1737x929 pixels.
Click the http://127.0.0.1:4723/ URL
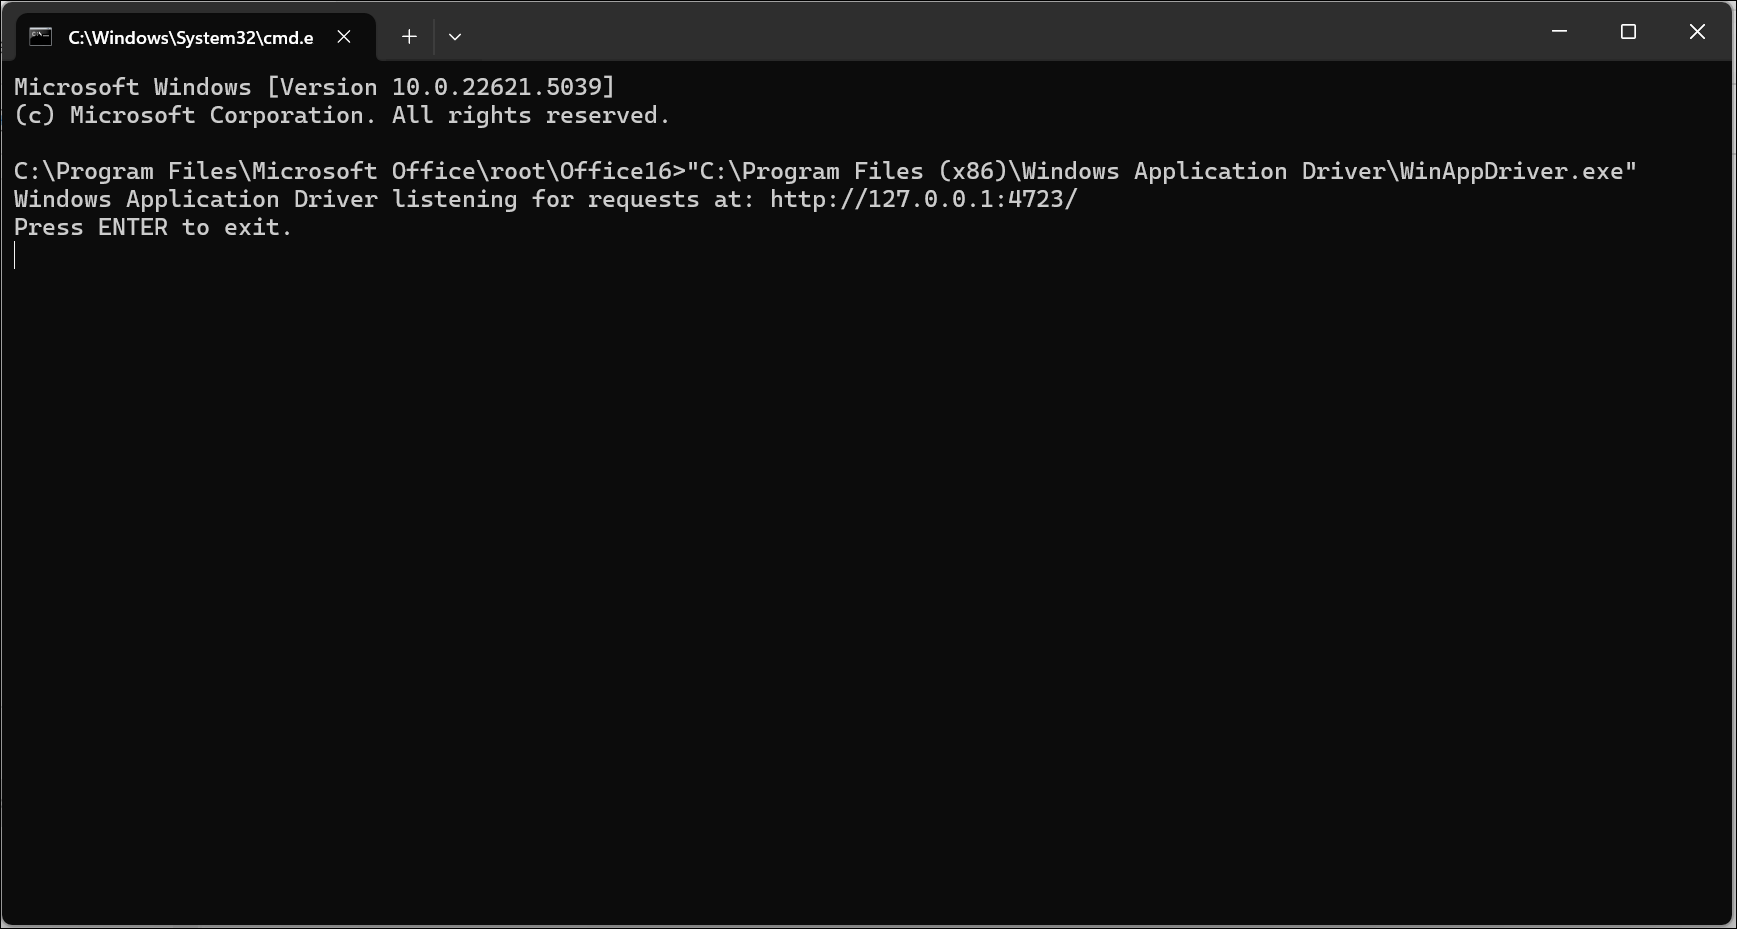[923, 199]
